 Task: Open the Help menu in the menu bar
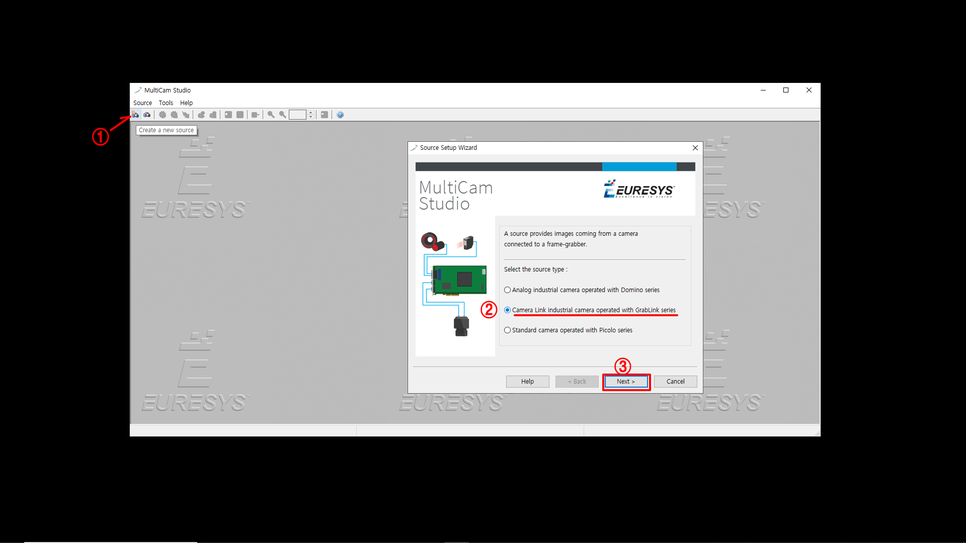(187, 103)
